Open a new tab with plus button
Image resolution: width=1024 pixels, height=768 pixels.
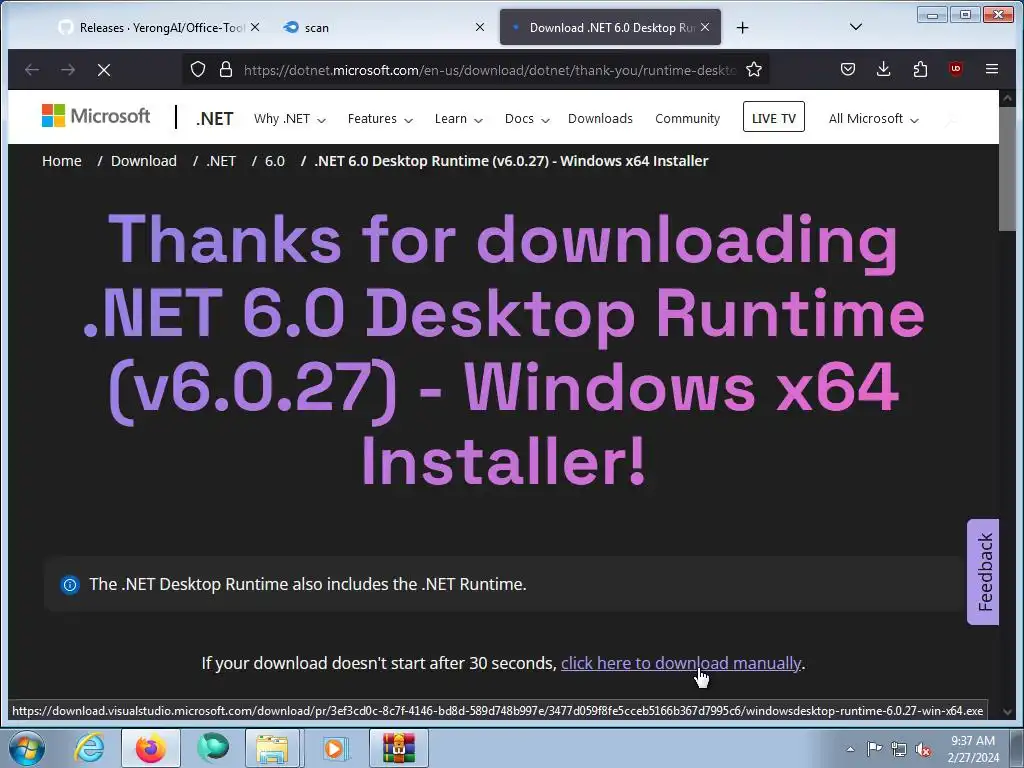[743, 27]
